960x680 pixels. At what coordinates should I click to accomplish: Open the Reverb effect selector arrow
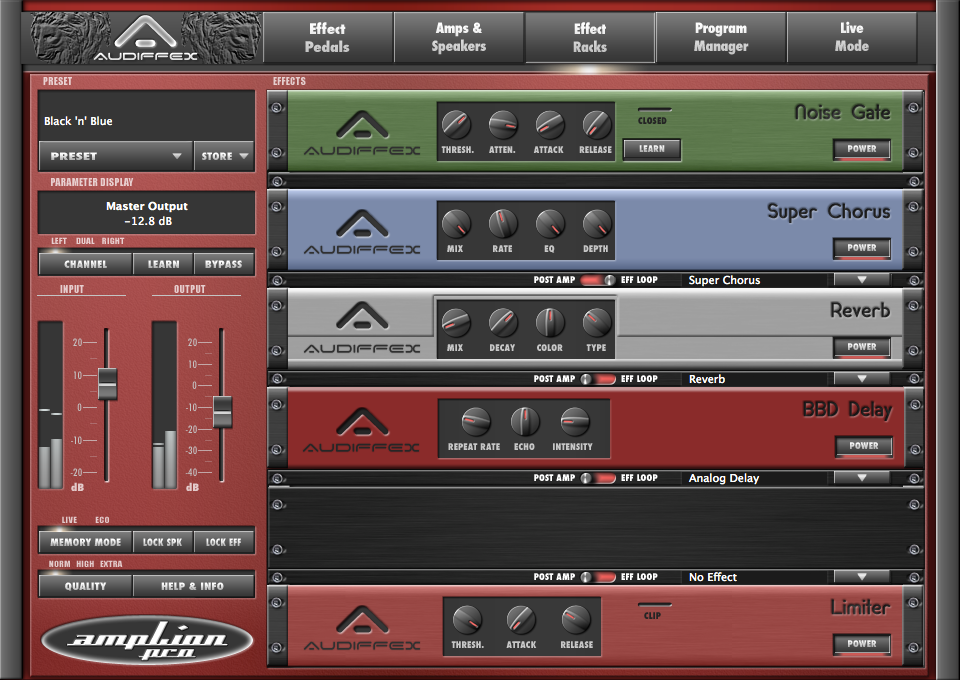click(861, 379)
